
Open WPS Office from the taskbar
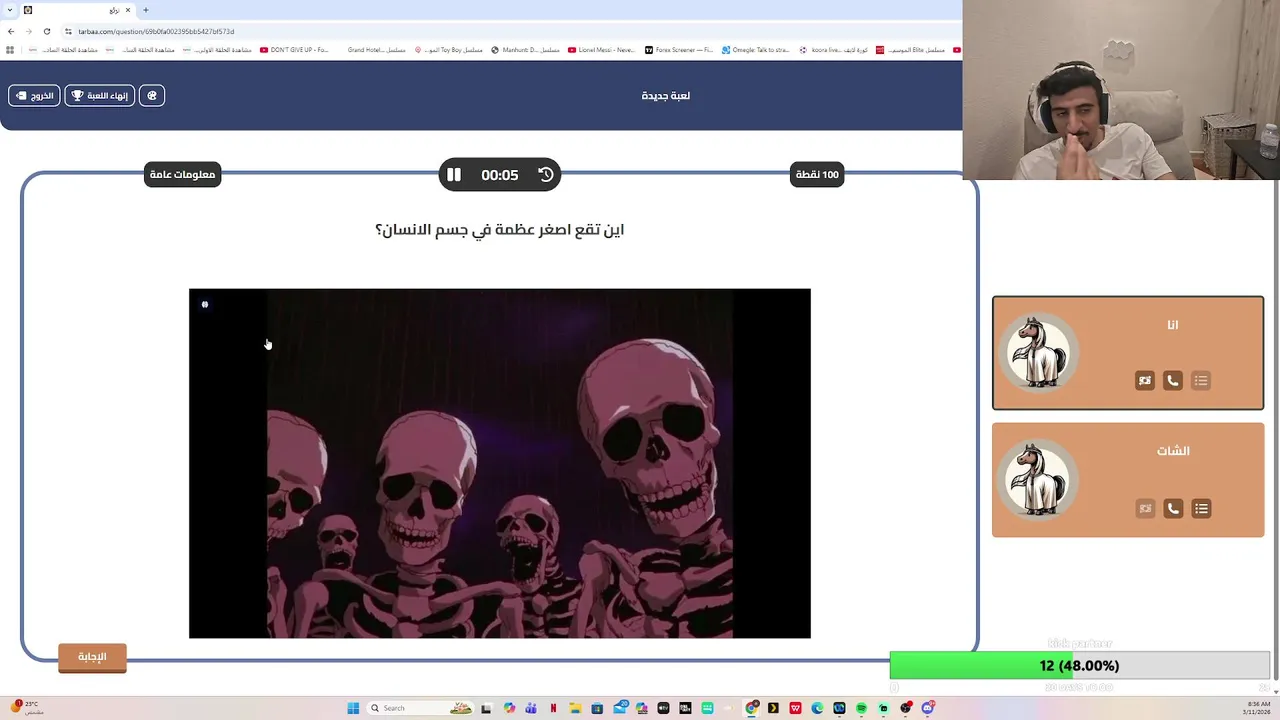point(795,708)
